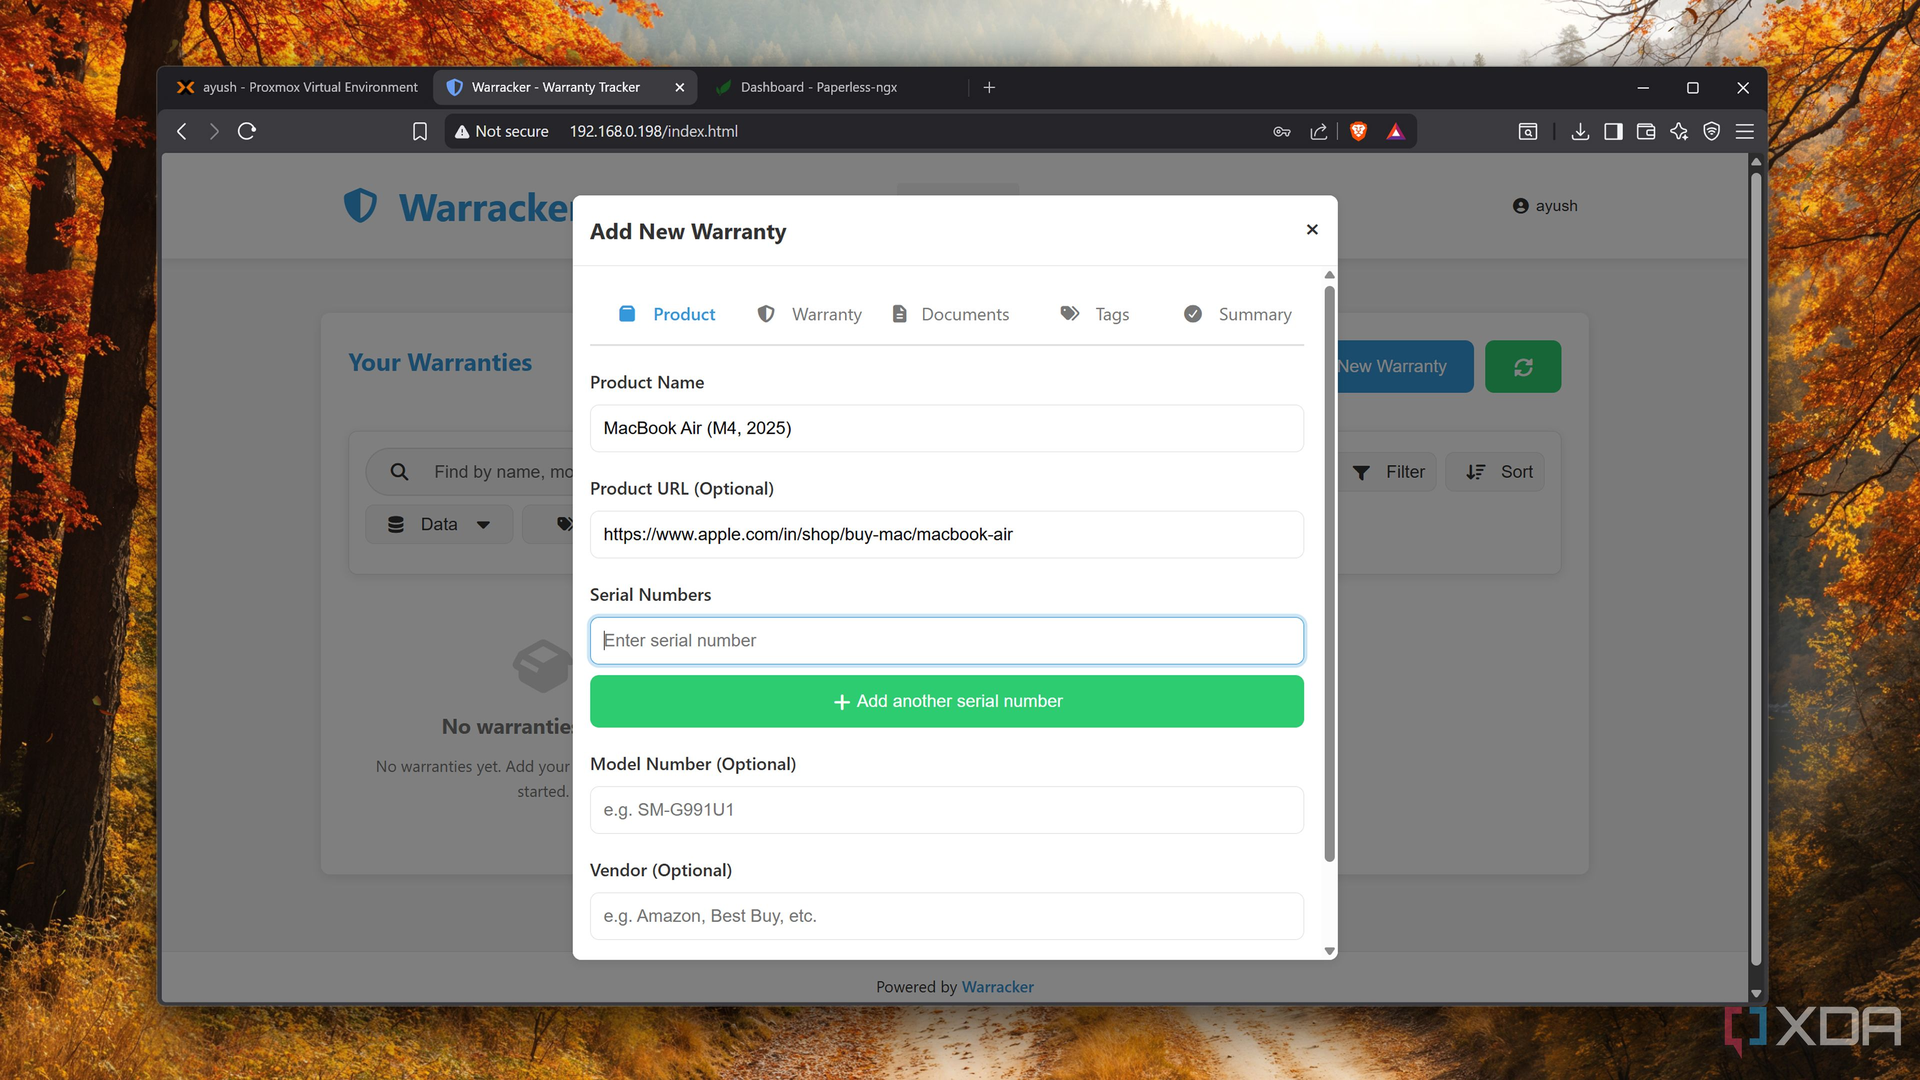
Task: Click Add another serial number button
Action: 946,701
